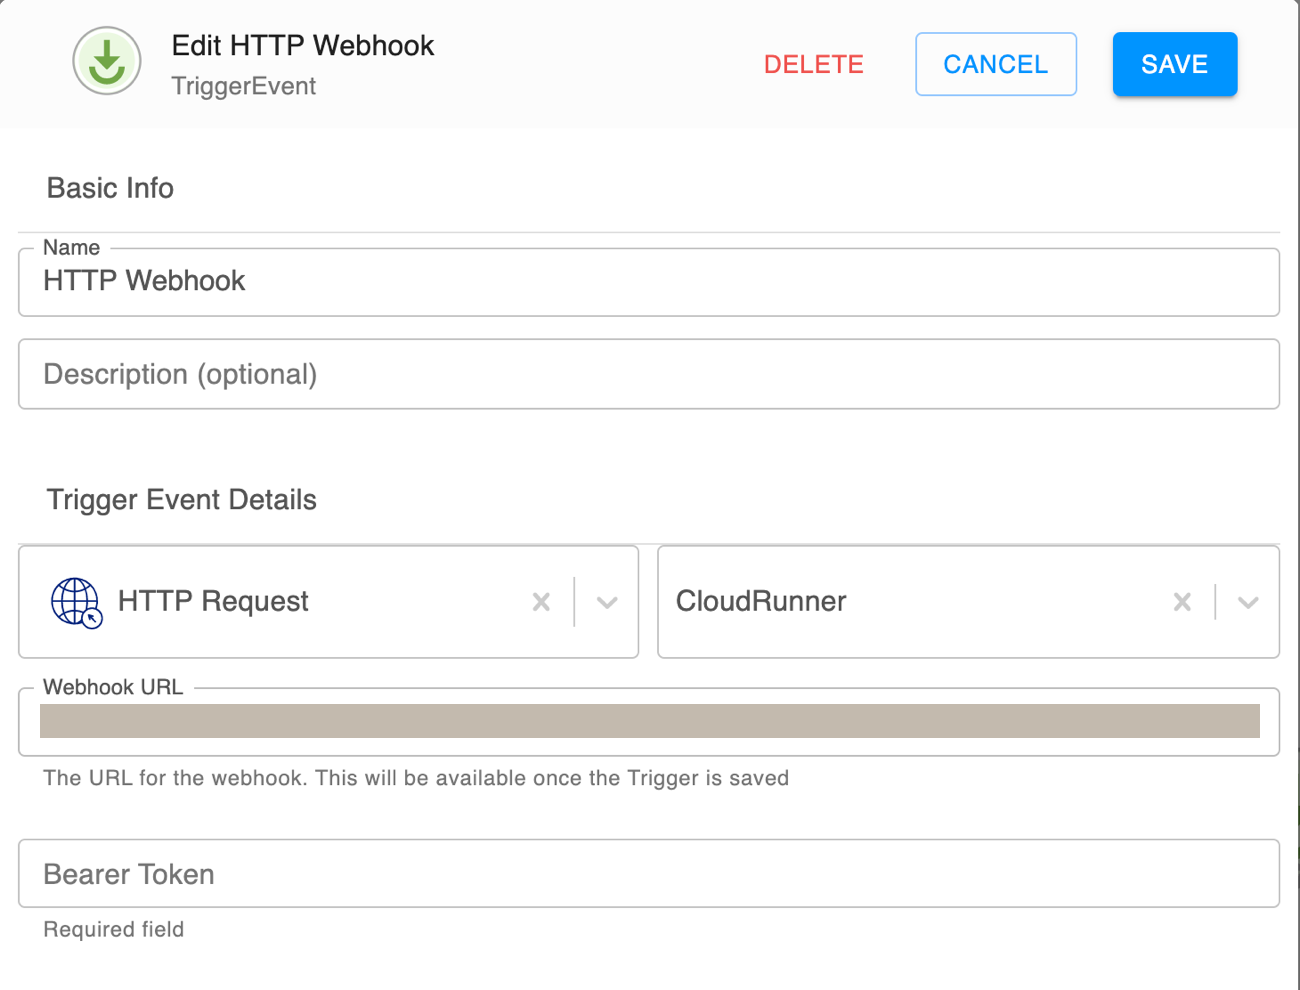Open the CloudRunner dropdown

[x=1248, y=602]
